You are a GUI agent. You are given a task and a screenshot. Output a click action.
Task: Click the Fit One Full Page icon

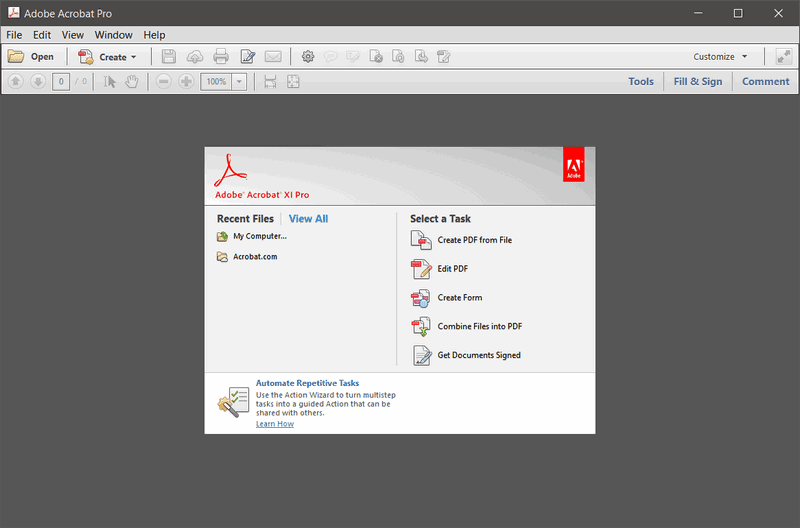[x=293, y=82]
